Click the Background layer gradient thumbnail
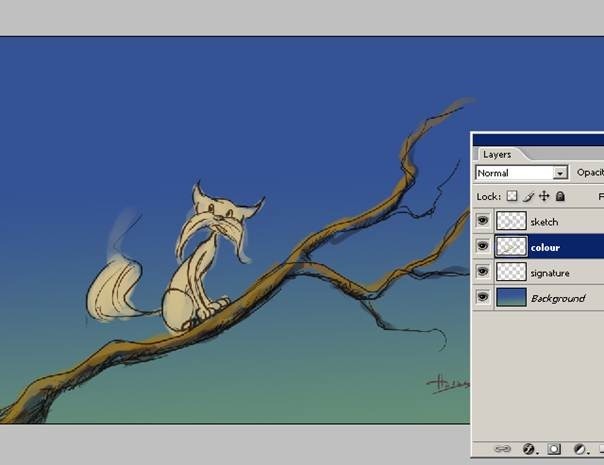604x465 pixels. [511, 298]
